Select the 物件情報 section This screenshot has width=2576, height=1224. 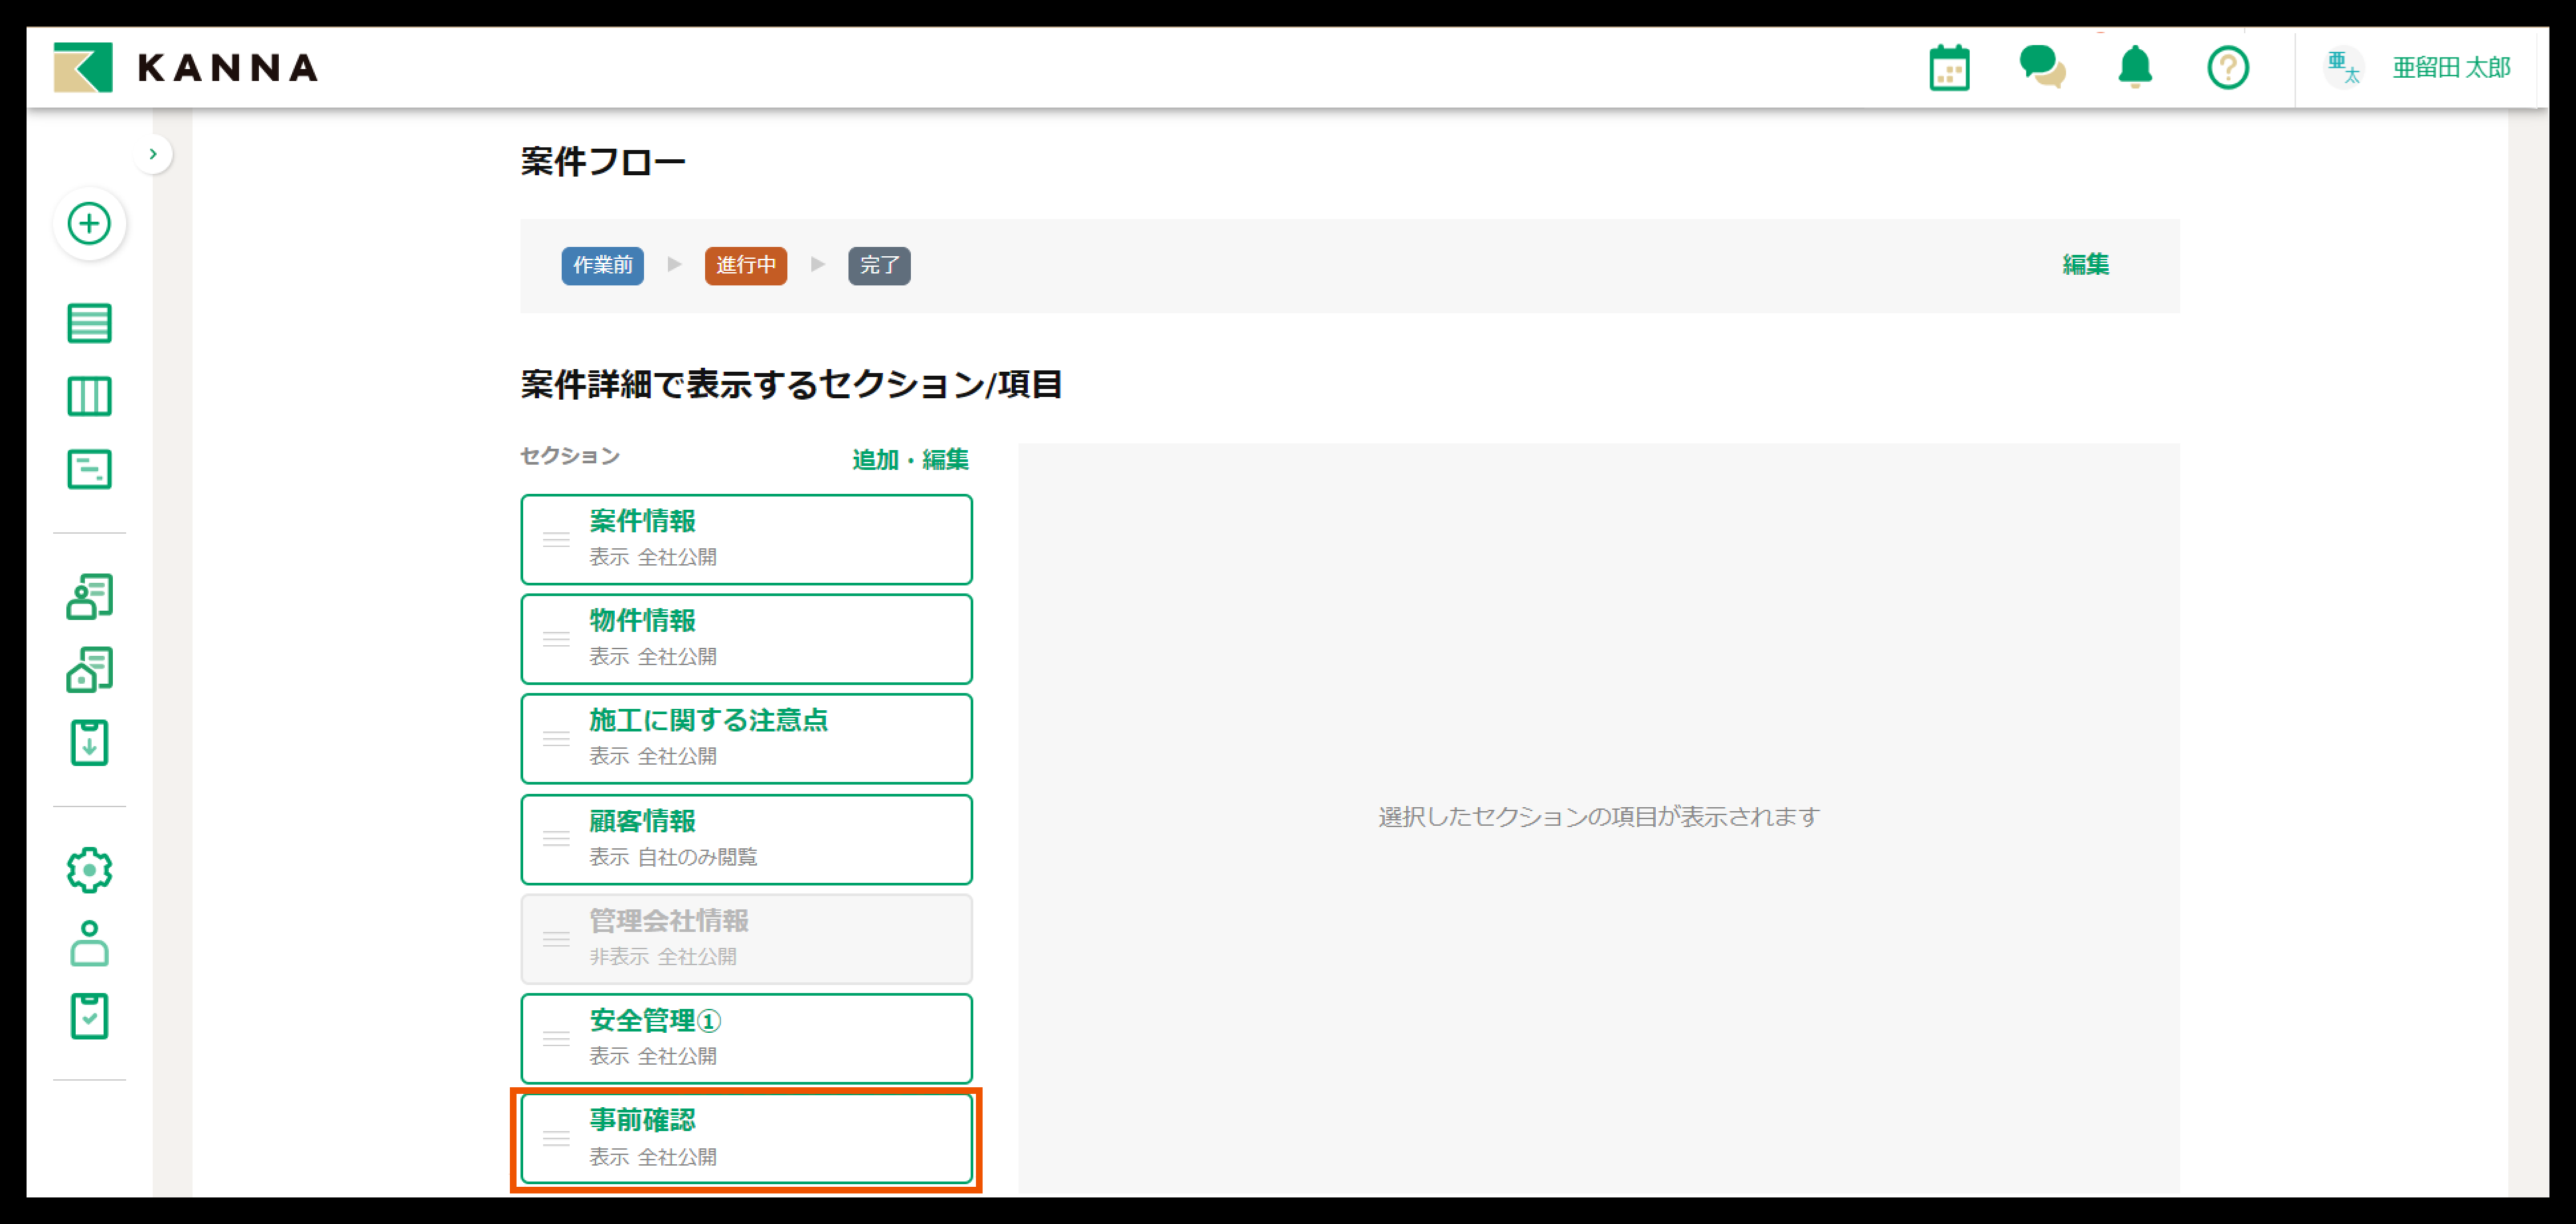746,639
